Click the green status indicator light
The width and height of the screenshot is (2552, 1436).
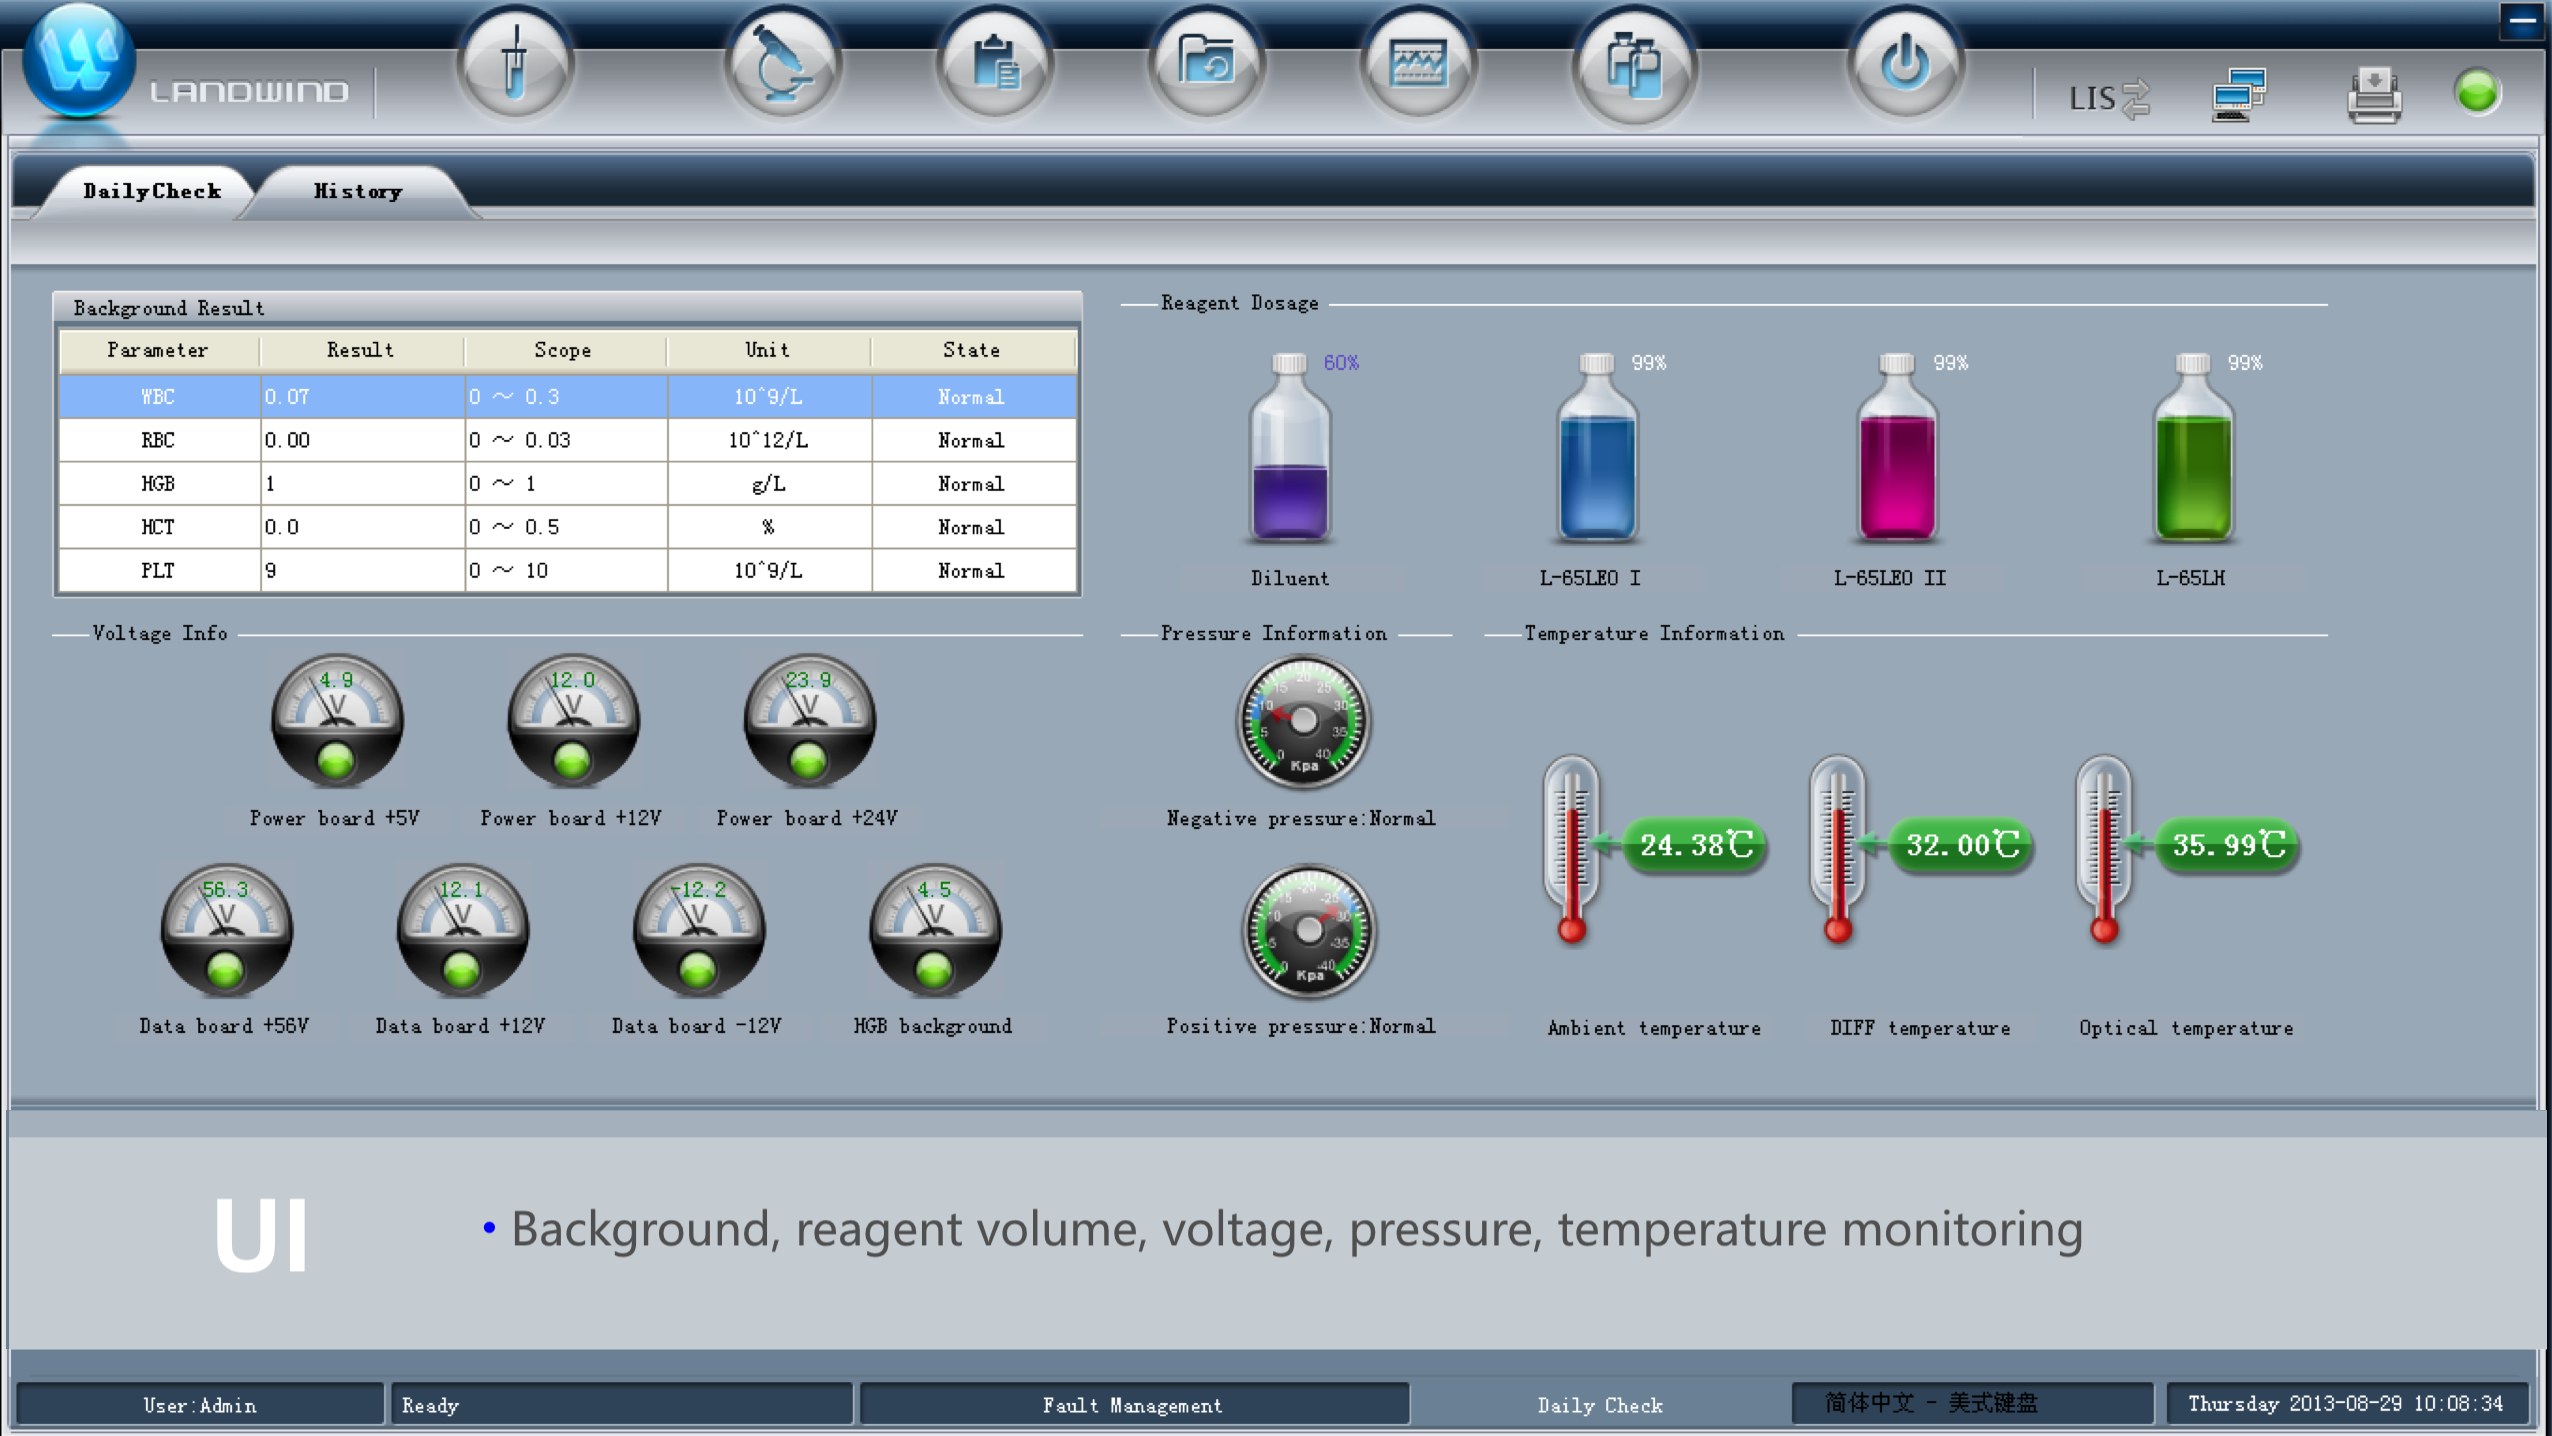click(2477, 92)
